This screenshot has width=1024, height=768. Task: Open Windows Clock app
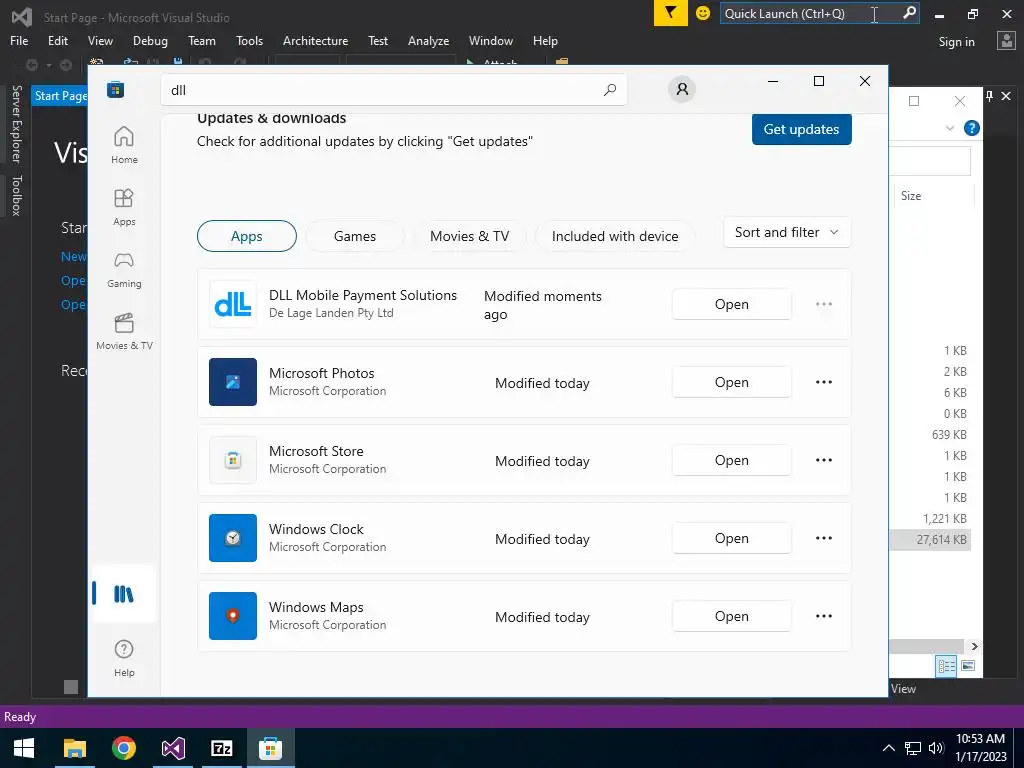tap(731, 538)
